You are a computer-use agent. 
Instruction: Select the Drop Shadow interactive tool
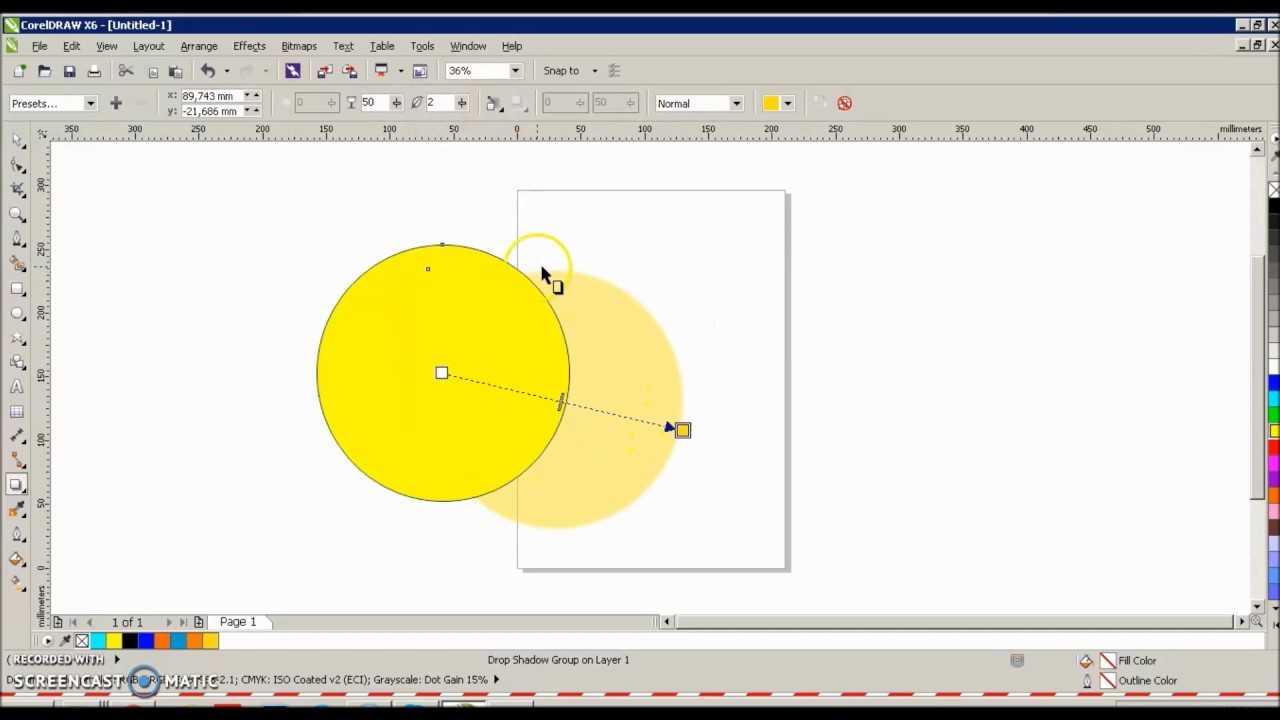(17, 486)
